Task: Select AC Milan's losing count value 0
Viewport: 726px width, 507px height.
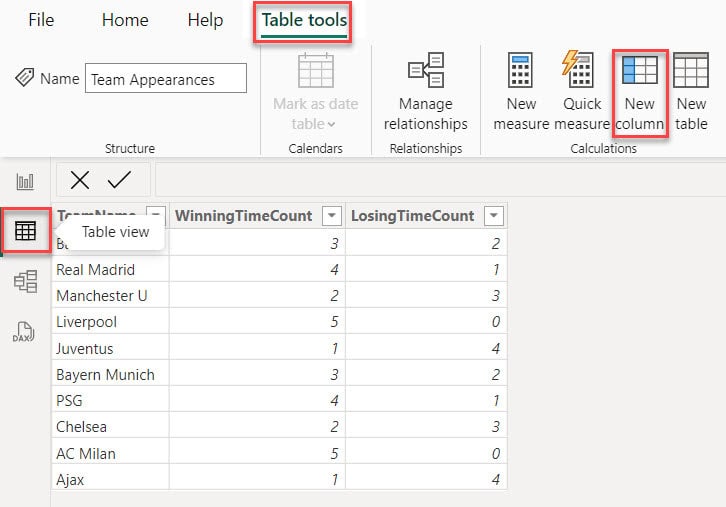Action: (426, 453)
